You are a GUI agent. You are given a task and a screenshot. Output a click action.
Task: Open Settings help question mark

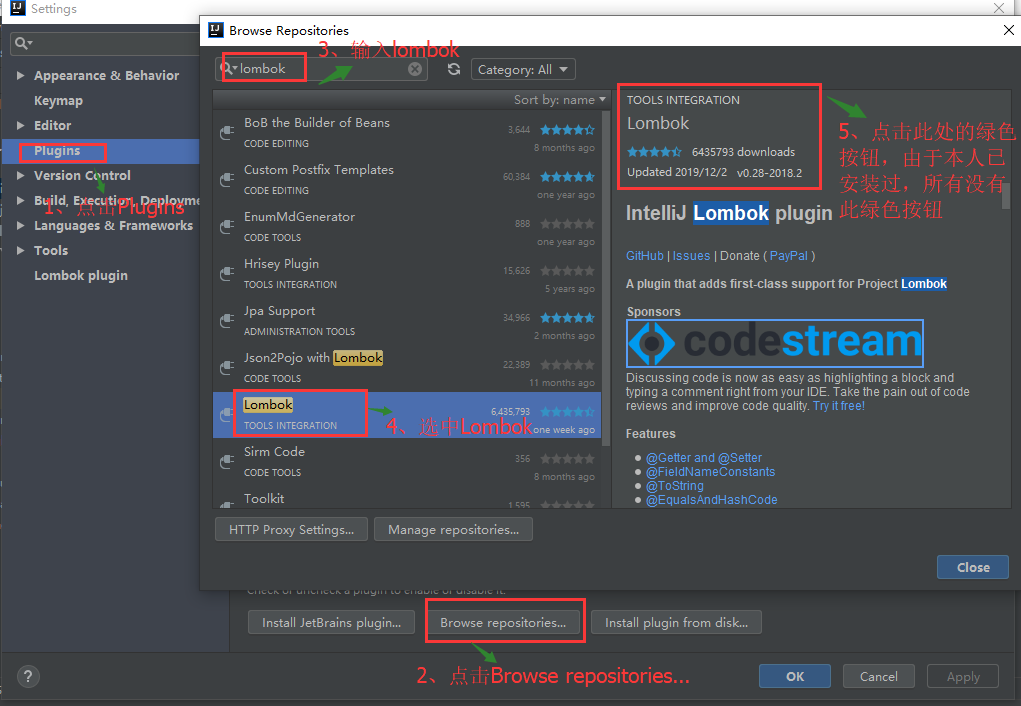pos(28,676)
